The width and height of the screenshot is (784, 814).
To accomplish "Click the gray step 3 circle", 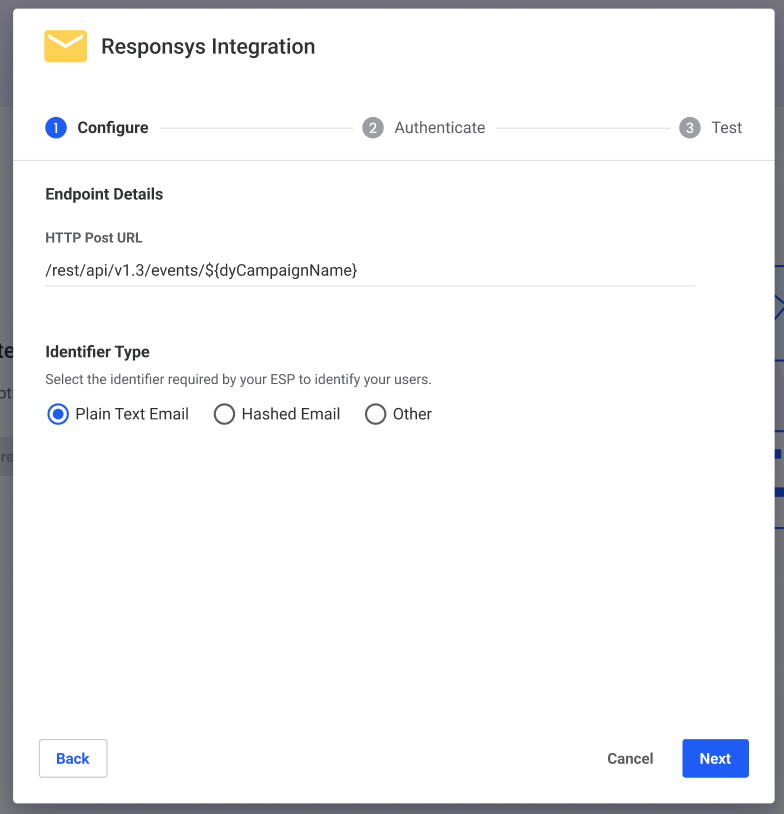I will pyautogui.click(x=690, y=128).
